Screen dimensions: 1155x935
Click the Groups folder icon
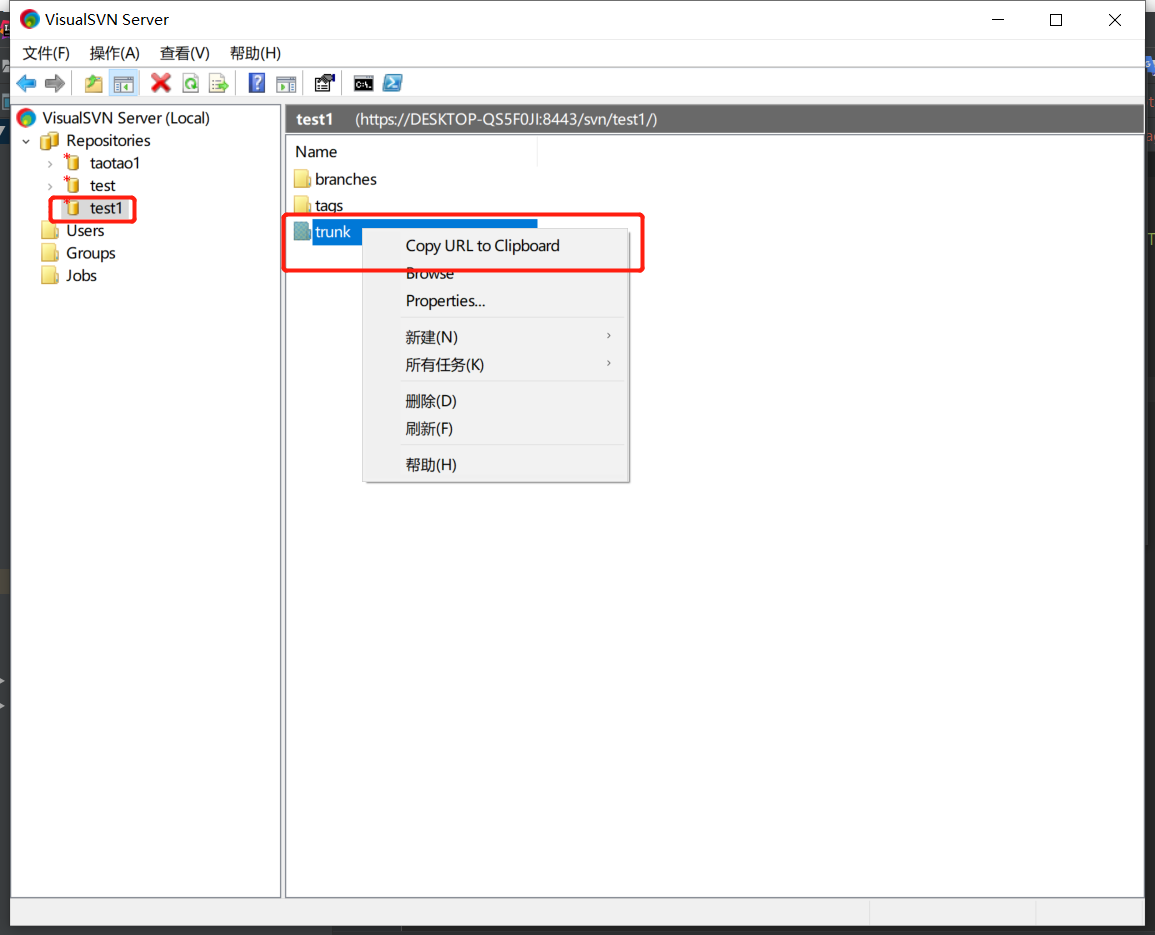click(x=50, y=253)
